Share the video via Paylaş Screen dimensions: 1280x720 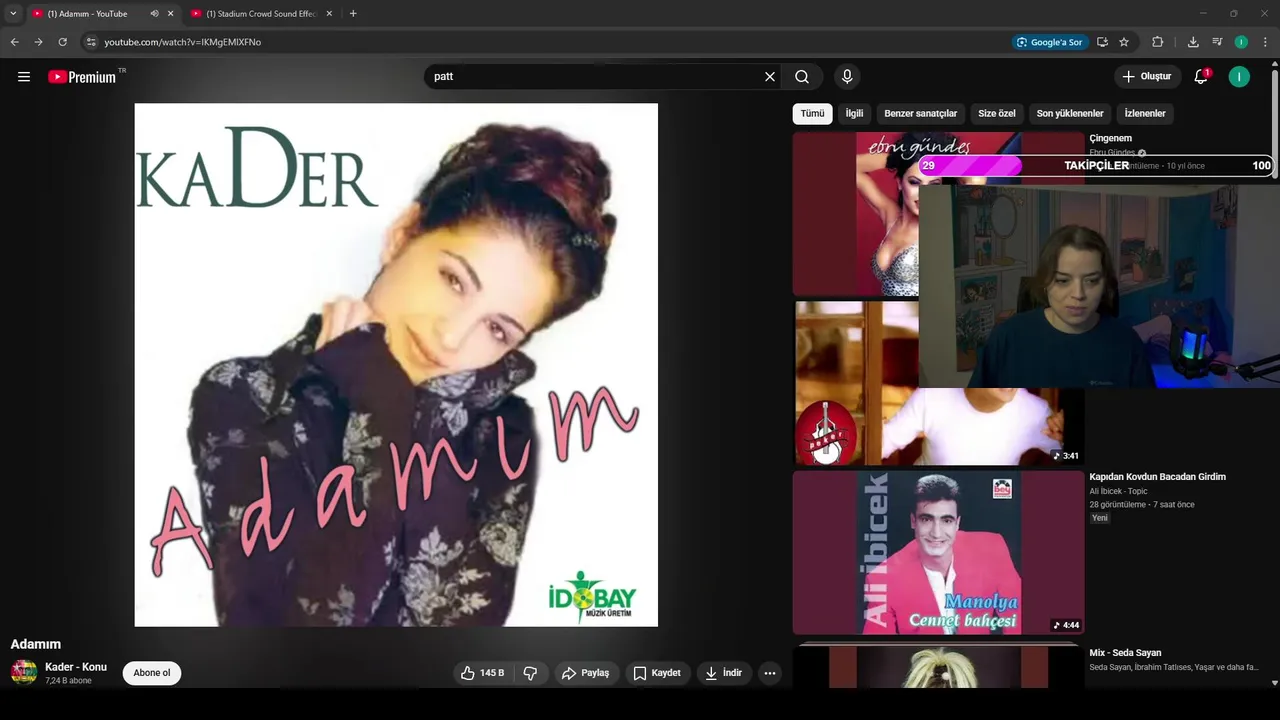pos(586,673)
